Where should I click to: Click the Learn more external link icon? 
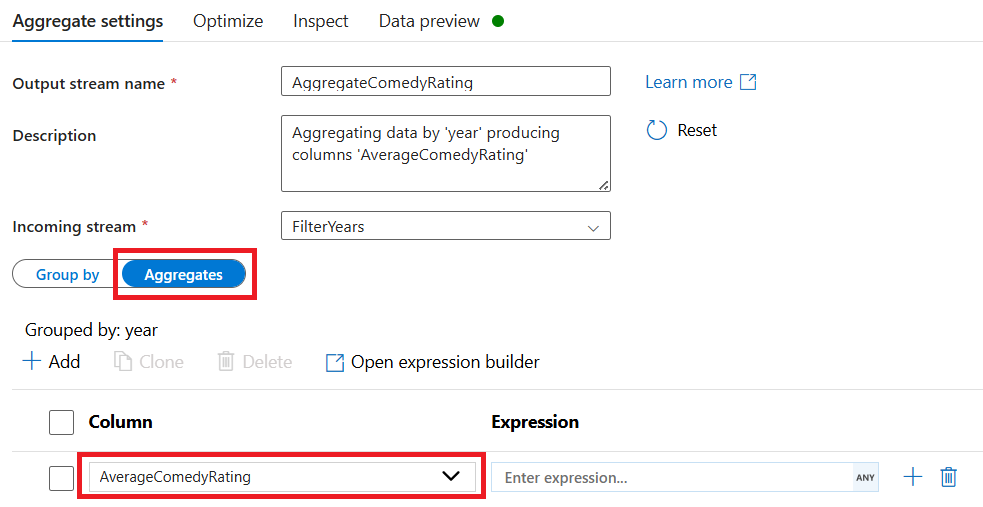748,82
